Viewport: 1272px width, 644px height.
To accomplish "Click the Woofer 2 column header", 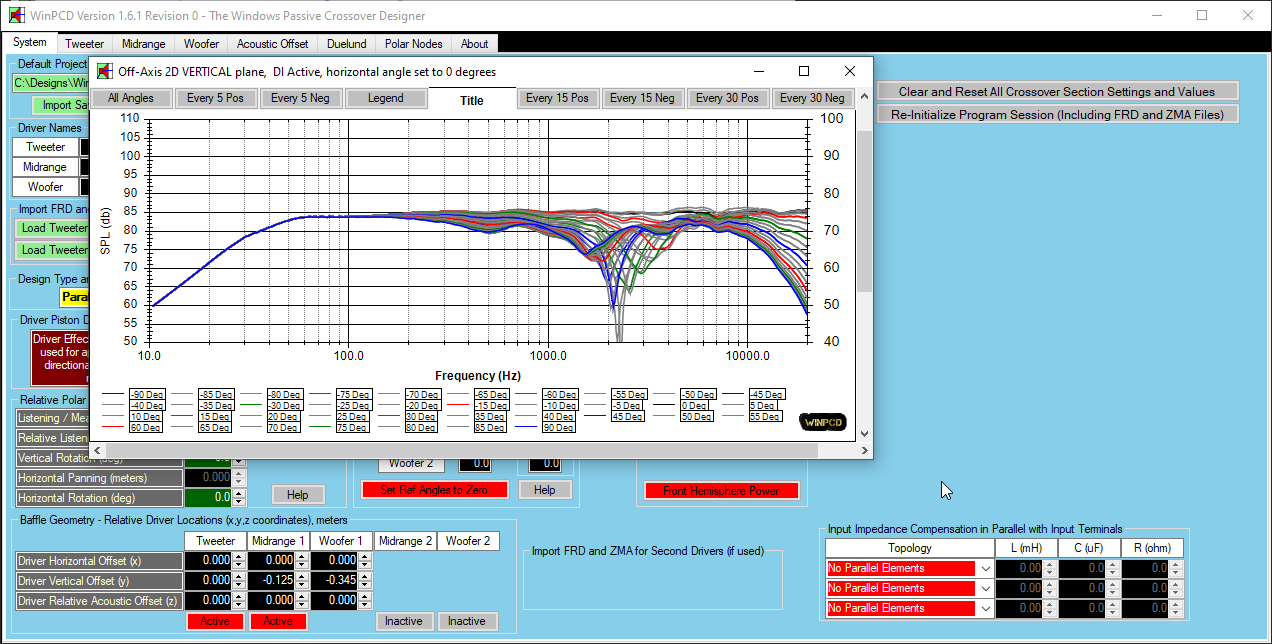I will [x=468, y=541].
